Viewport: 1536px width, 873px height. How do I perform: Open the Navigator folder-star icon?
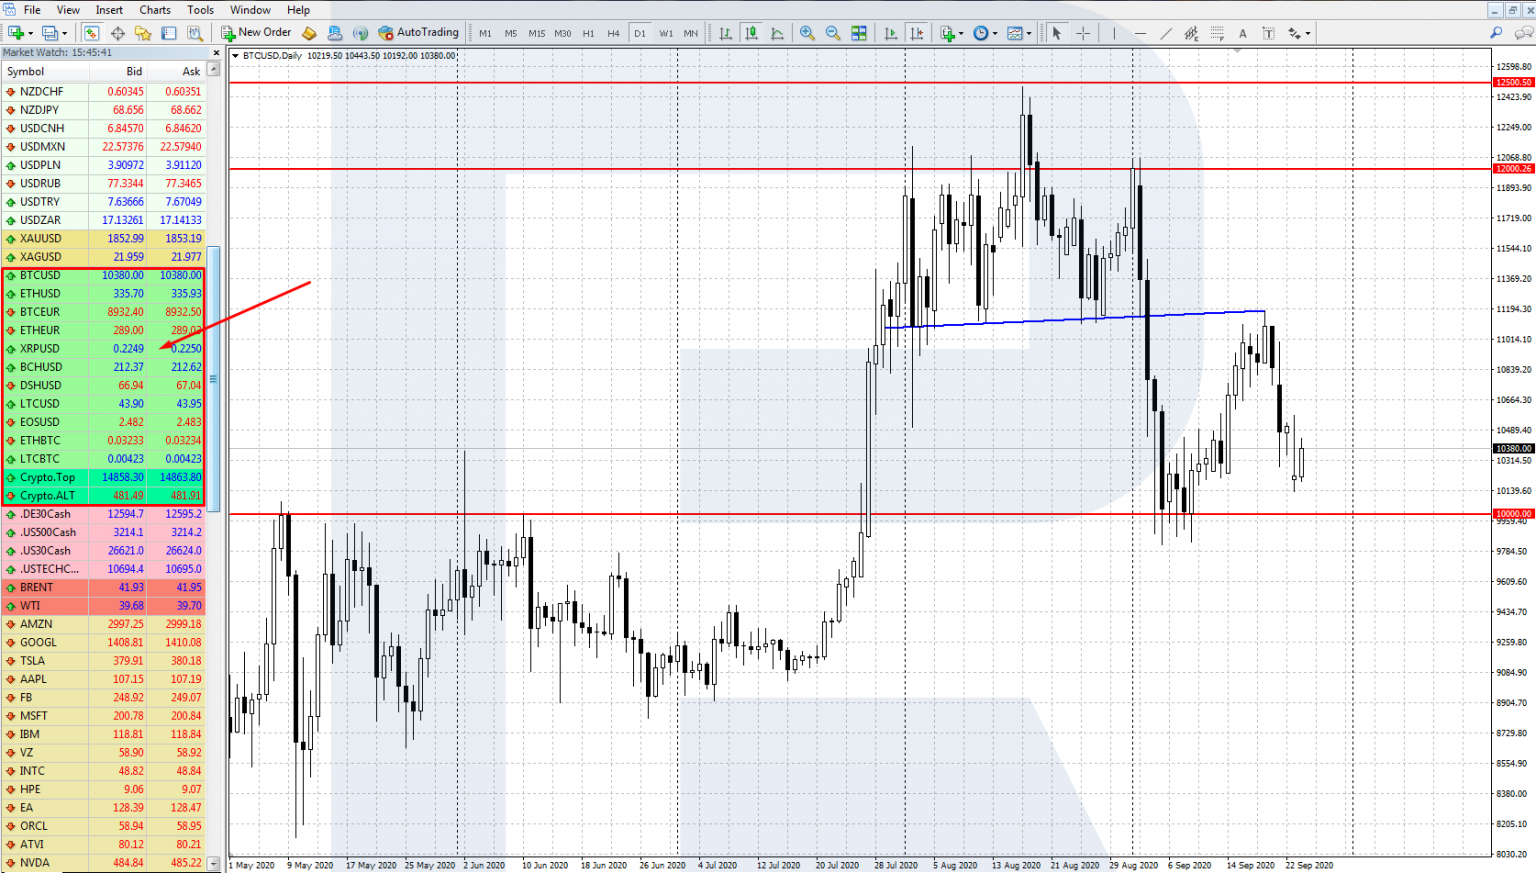pos(143,33)
